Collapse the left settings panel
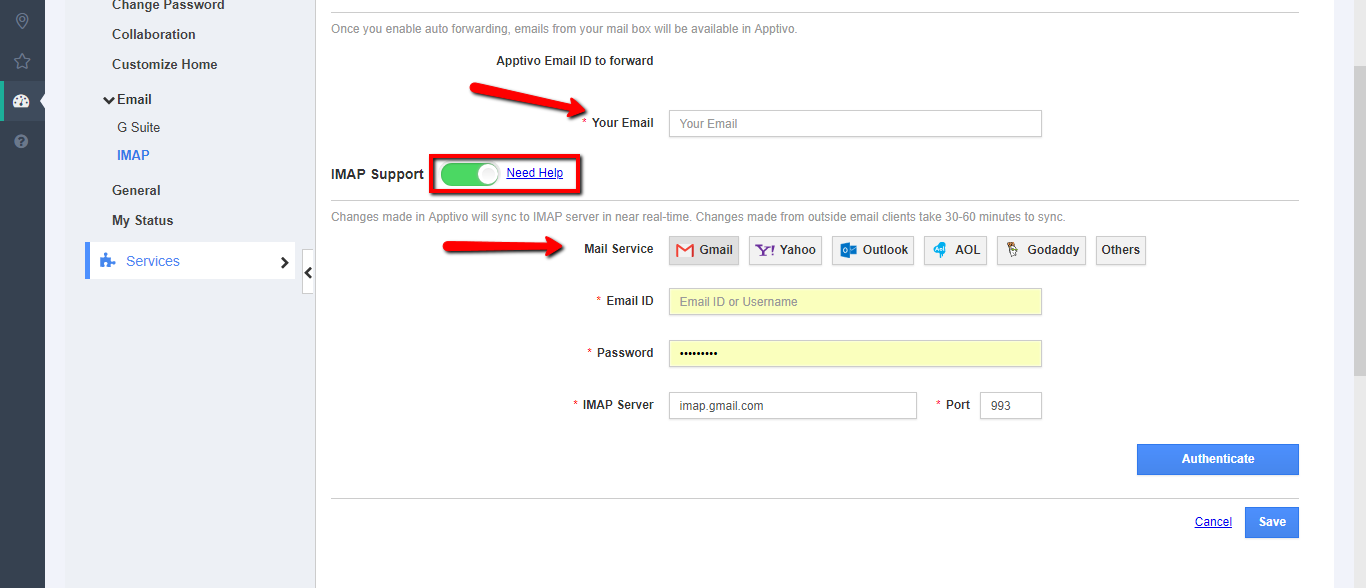The image size is (1366, 588). click(x=308, y=272)
